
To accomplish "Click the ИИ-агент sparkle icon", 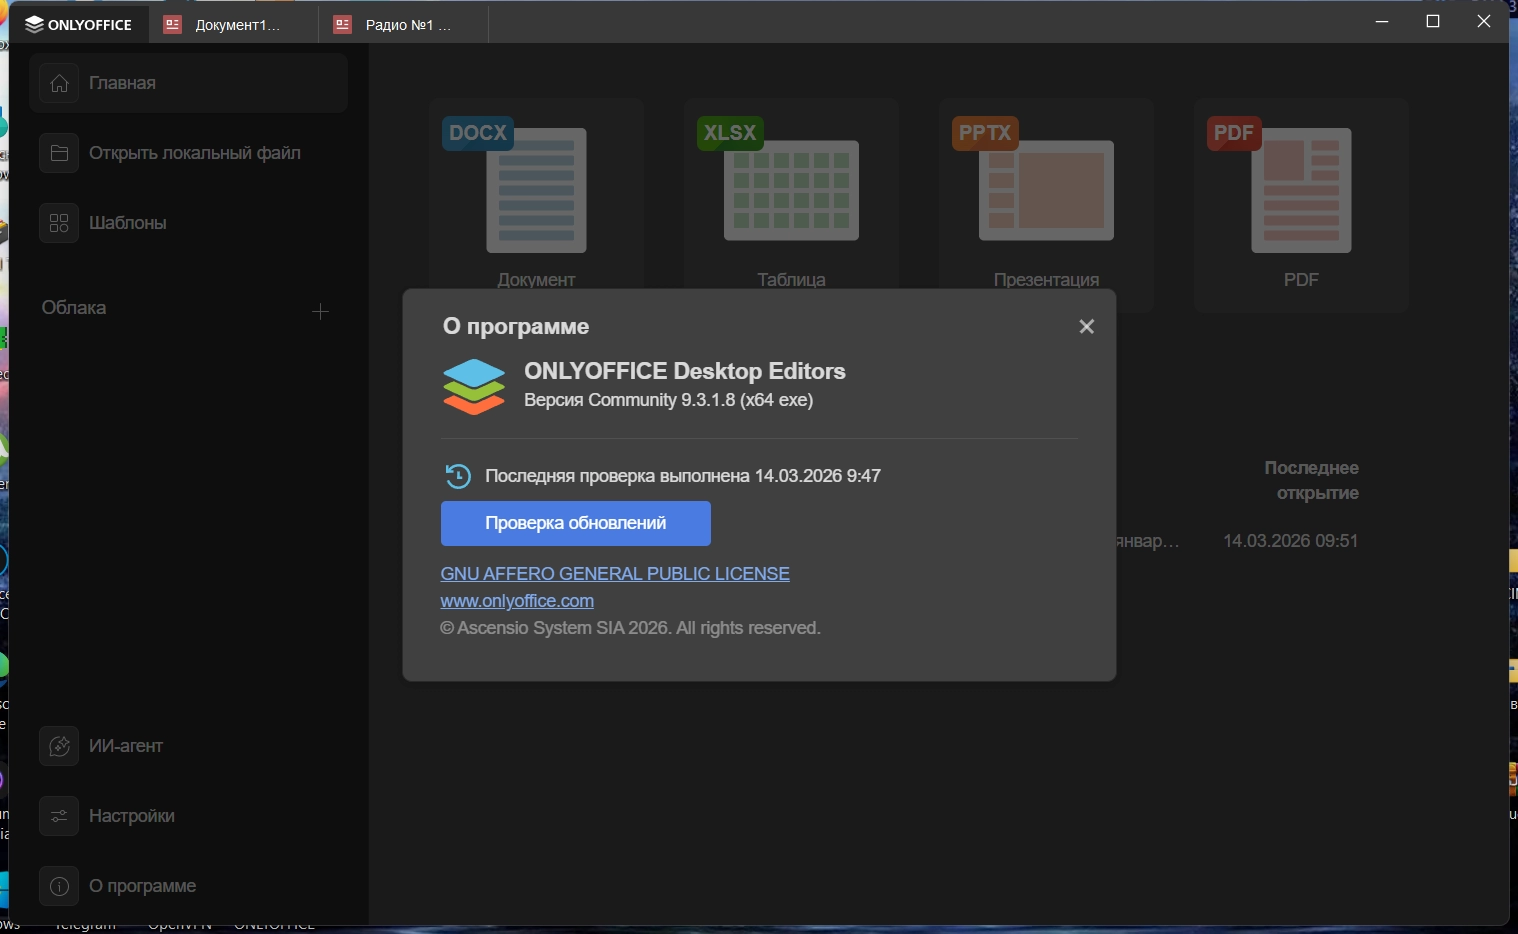I will click(59, 746).
